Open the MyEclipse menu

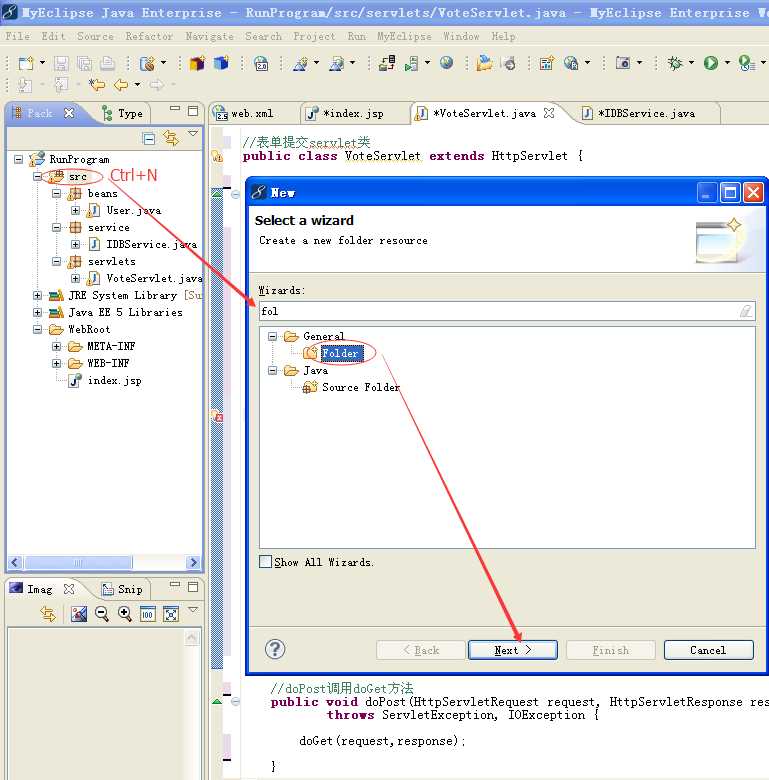pyautogui.click(x=404, y=36)
